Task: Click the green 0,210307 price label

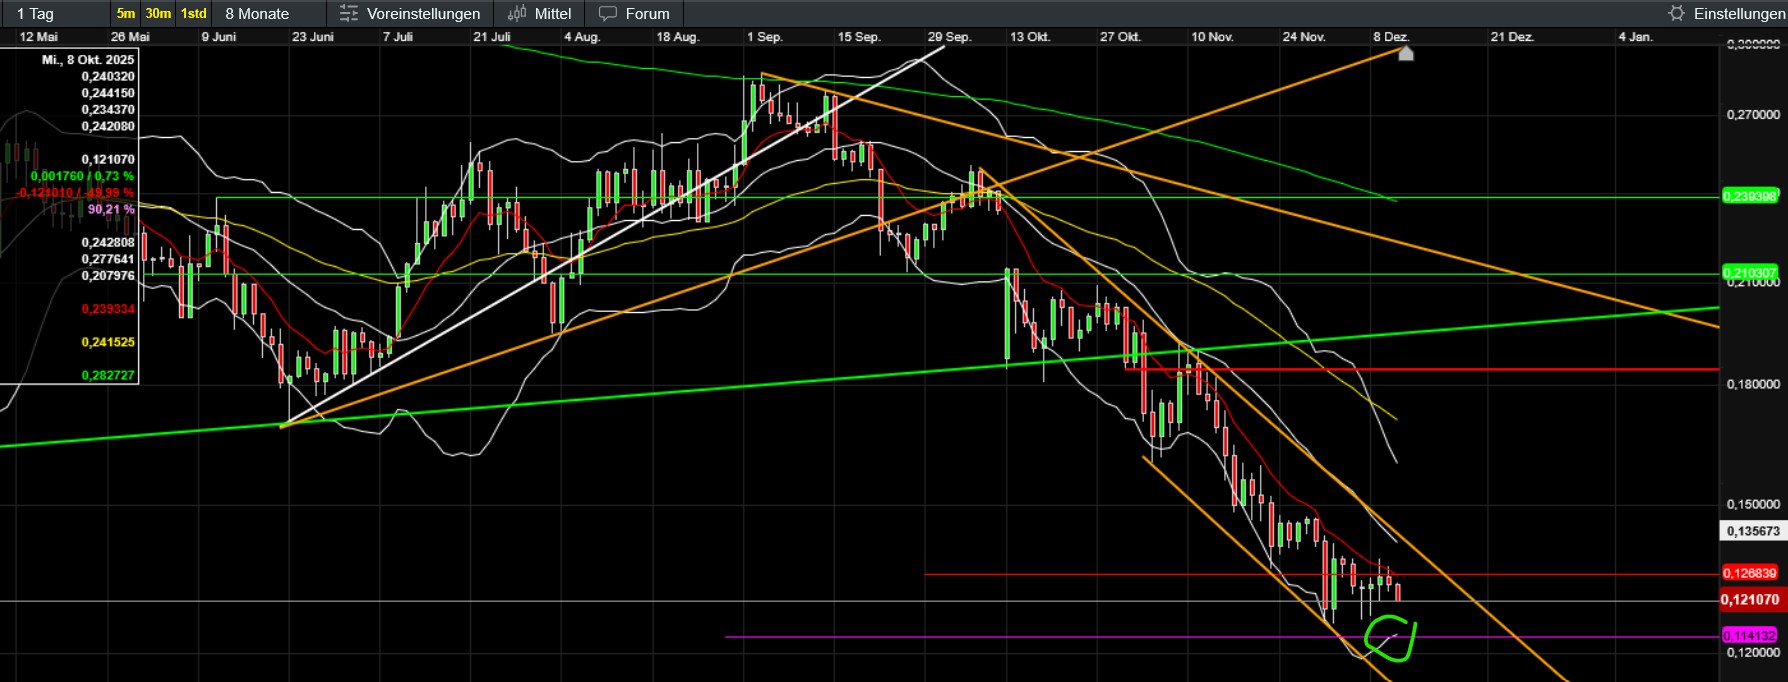Action: (1750, 273)
